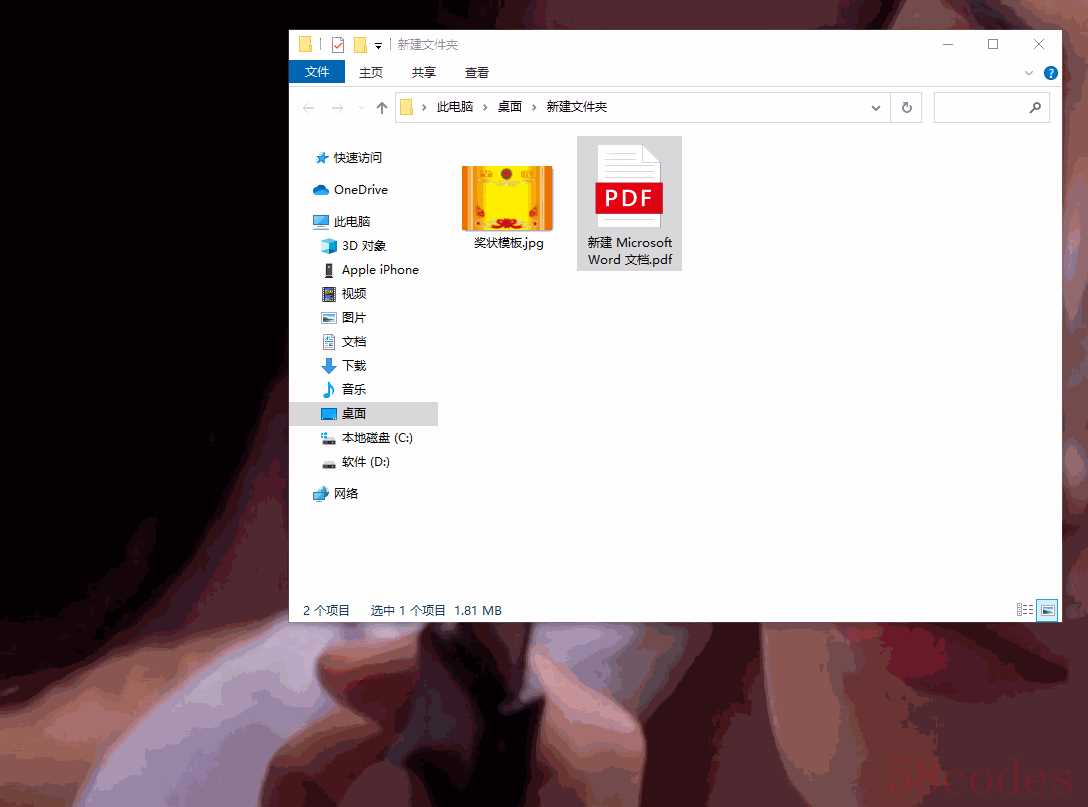Open address bar history dropdown
1088x807 pixels.
point(876,108)
